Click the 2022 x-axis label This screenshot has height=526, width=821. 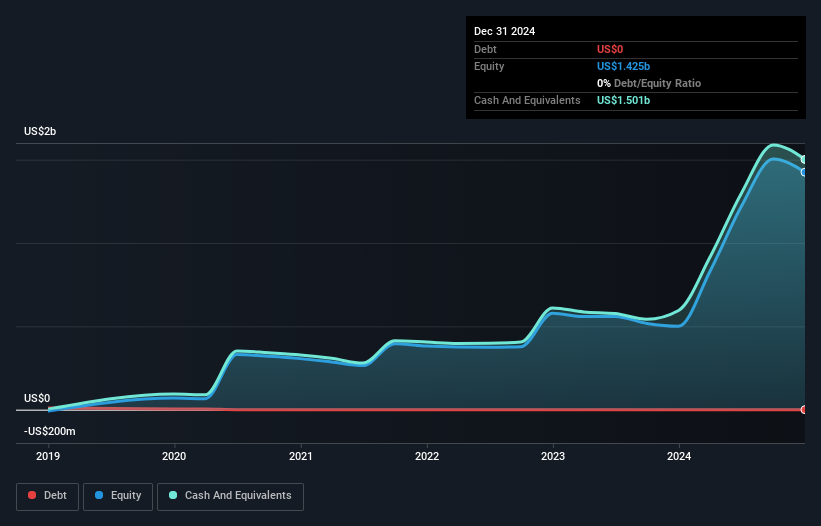click(427, 456)
